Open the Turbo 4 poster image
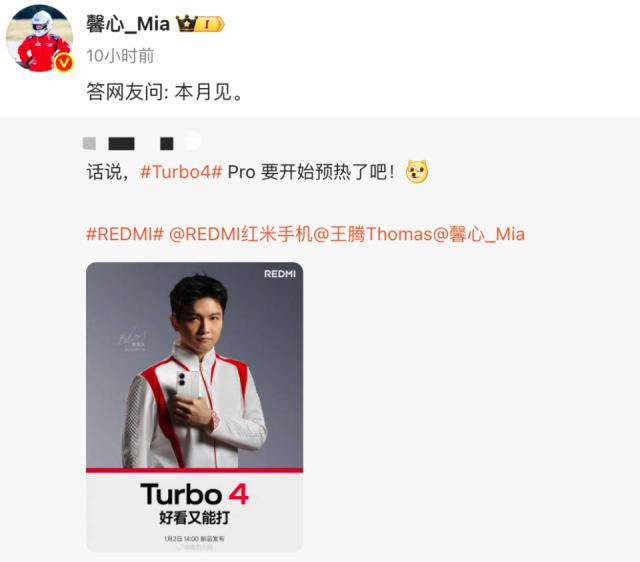Screen dimensions: 640x562 [x=195, y=407]
